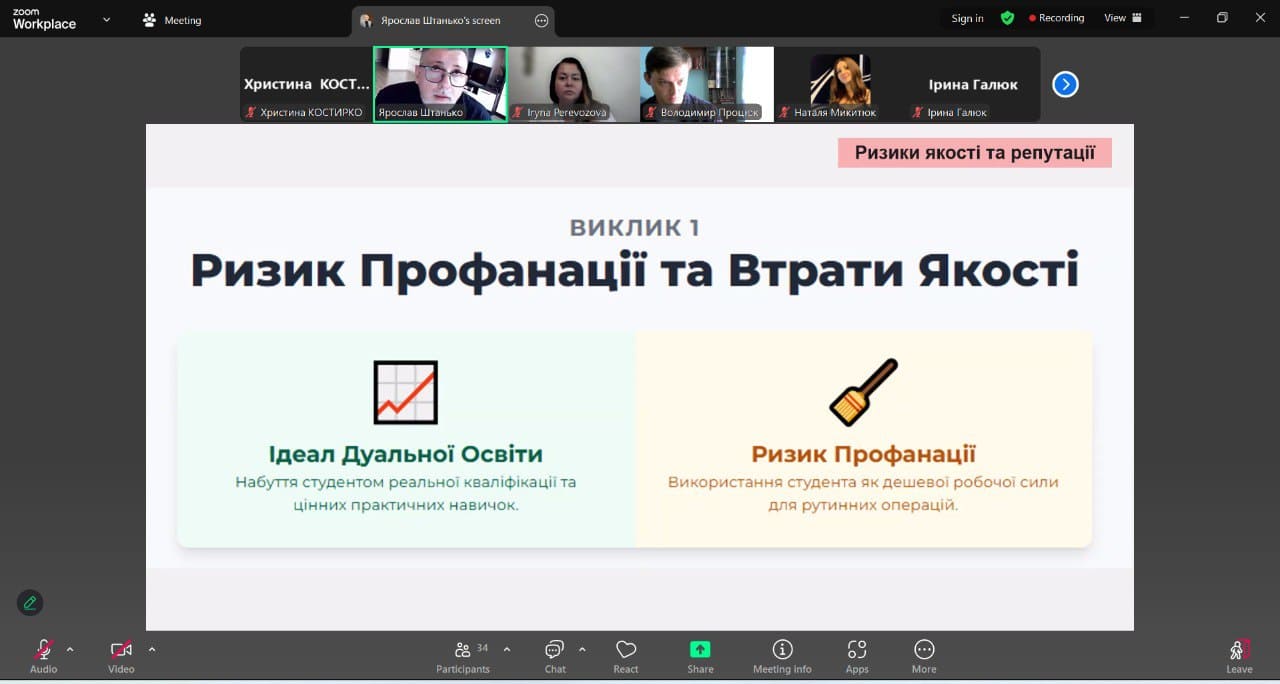Select Ірина Галюк participant tile

[x=973, y=84]
